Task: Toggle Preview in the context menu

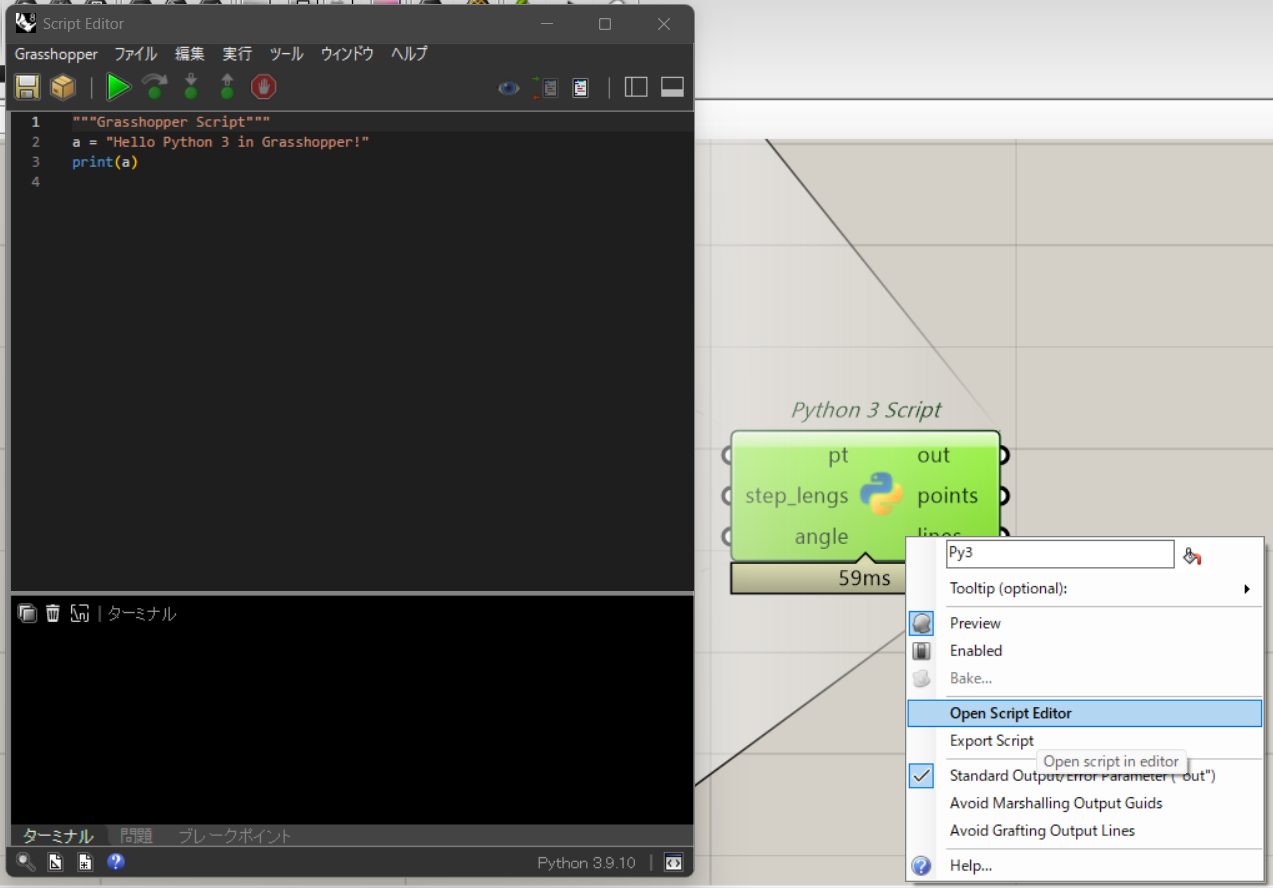Action: coord(975,623)
